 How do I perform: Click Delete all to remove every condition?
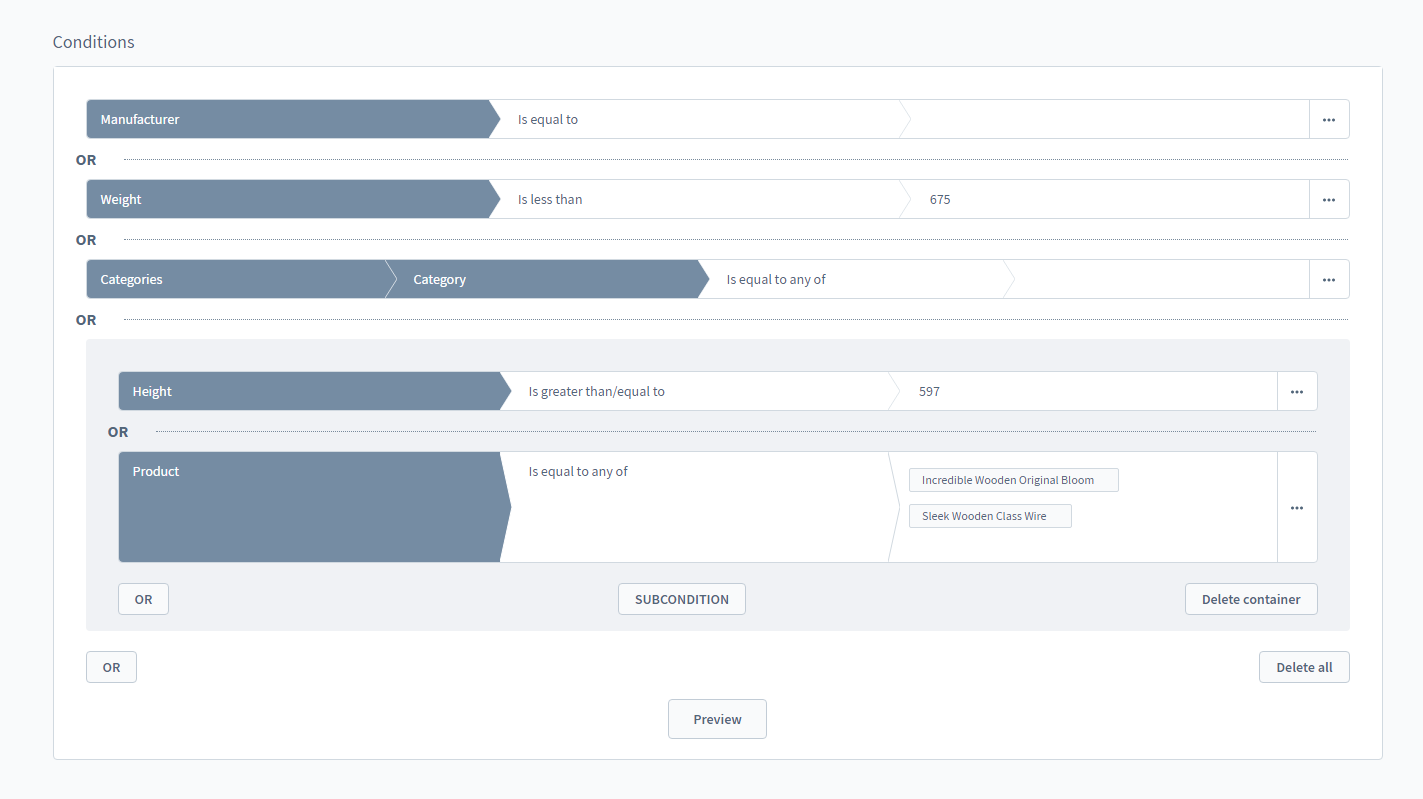coord(1304,666)
